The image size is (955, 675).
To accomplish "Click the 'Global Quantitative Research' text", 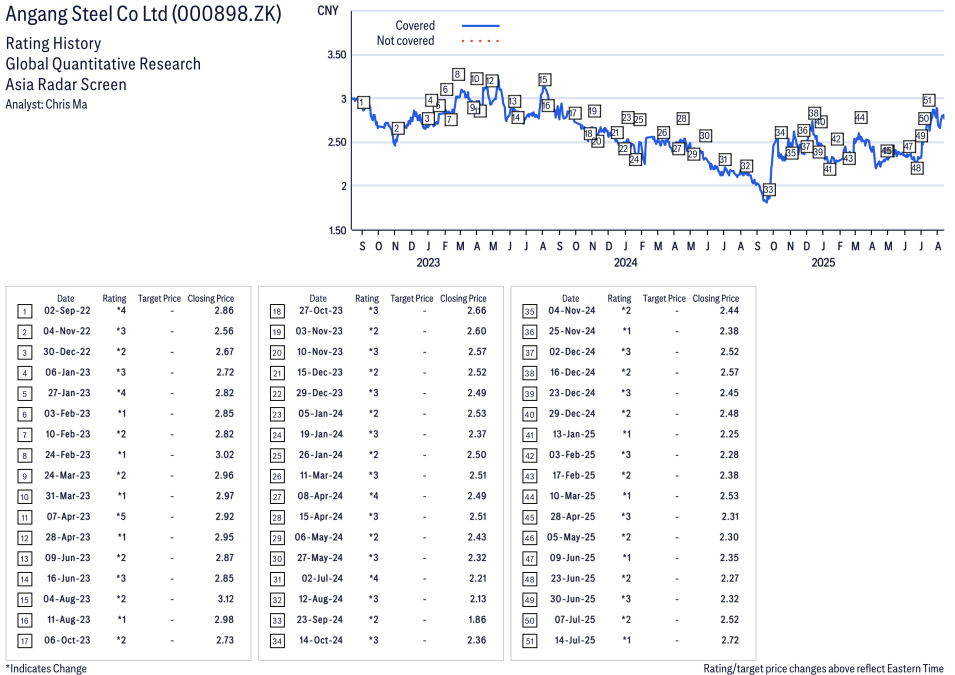I will (x=103, y=64).
